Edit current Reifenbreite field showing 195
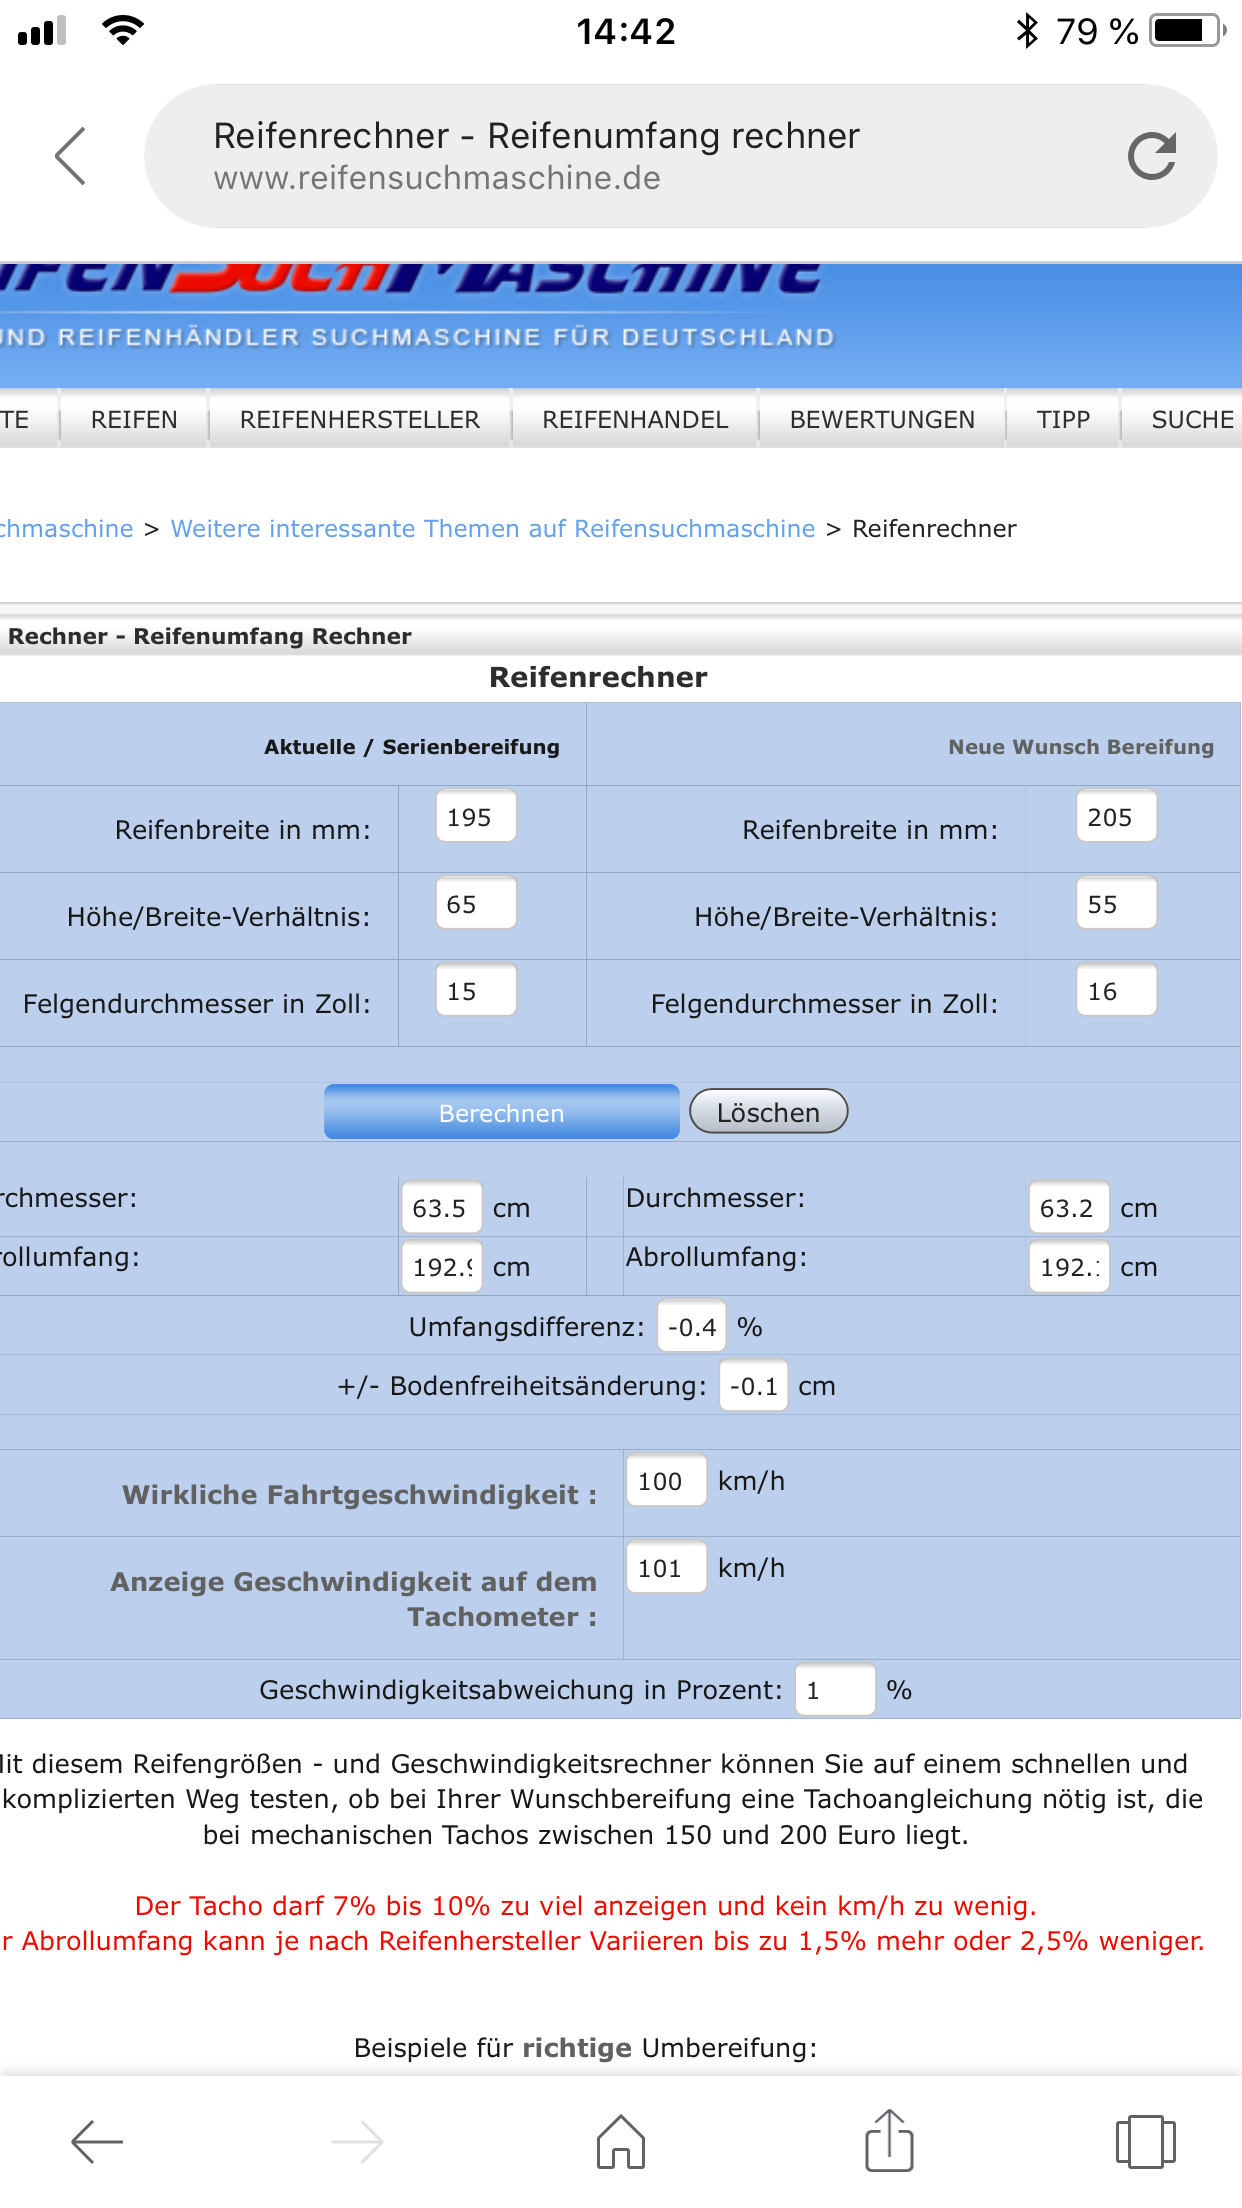 [476, 817]
